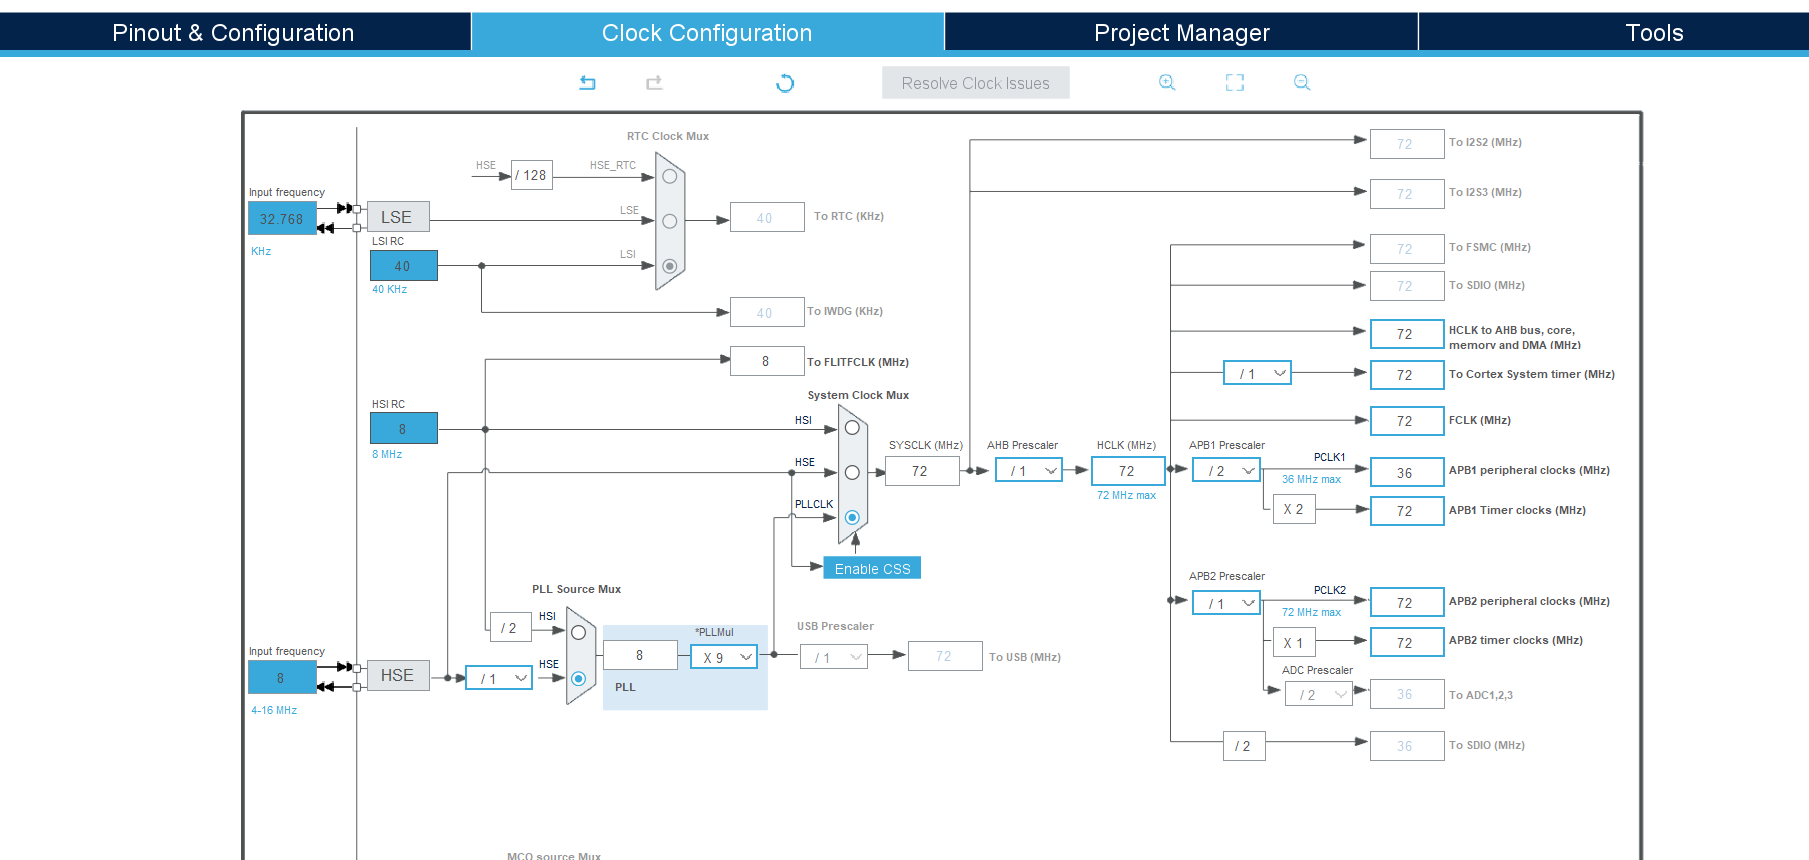The width and height of the screenshot is (1809, 860).
Task: Click Cortex System timer 72 field
Action: pyautogui.click(x=1407, y=375)
